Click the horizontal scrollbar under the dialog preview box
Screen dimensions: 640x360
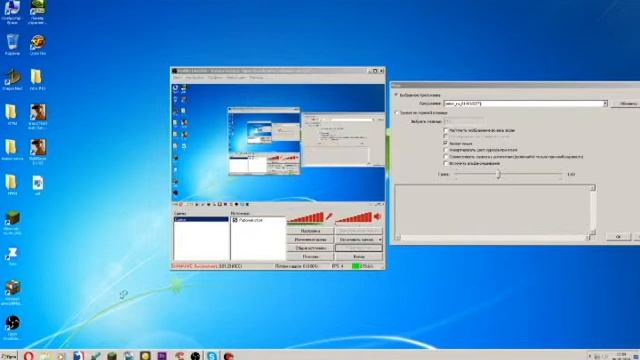pyautogui.click(x=493, y=238)
